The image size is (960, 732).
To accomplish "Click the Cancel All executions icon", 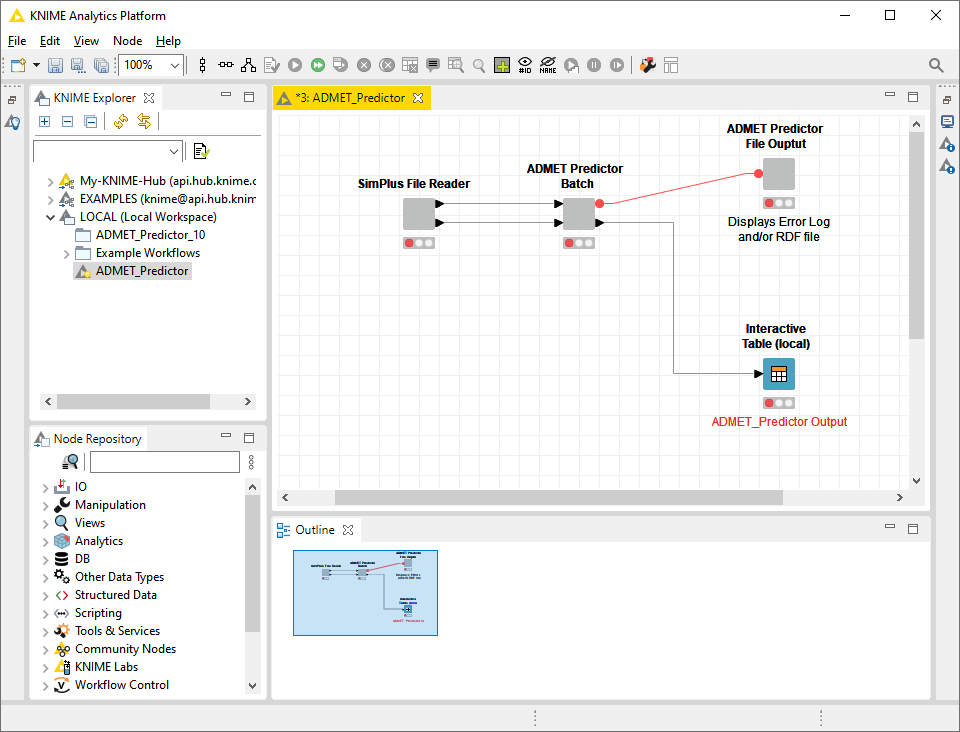I will click(x=387, y=65).
